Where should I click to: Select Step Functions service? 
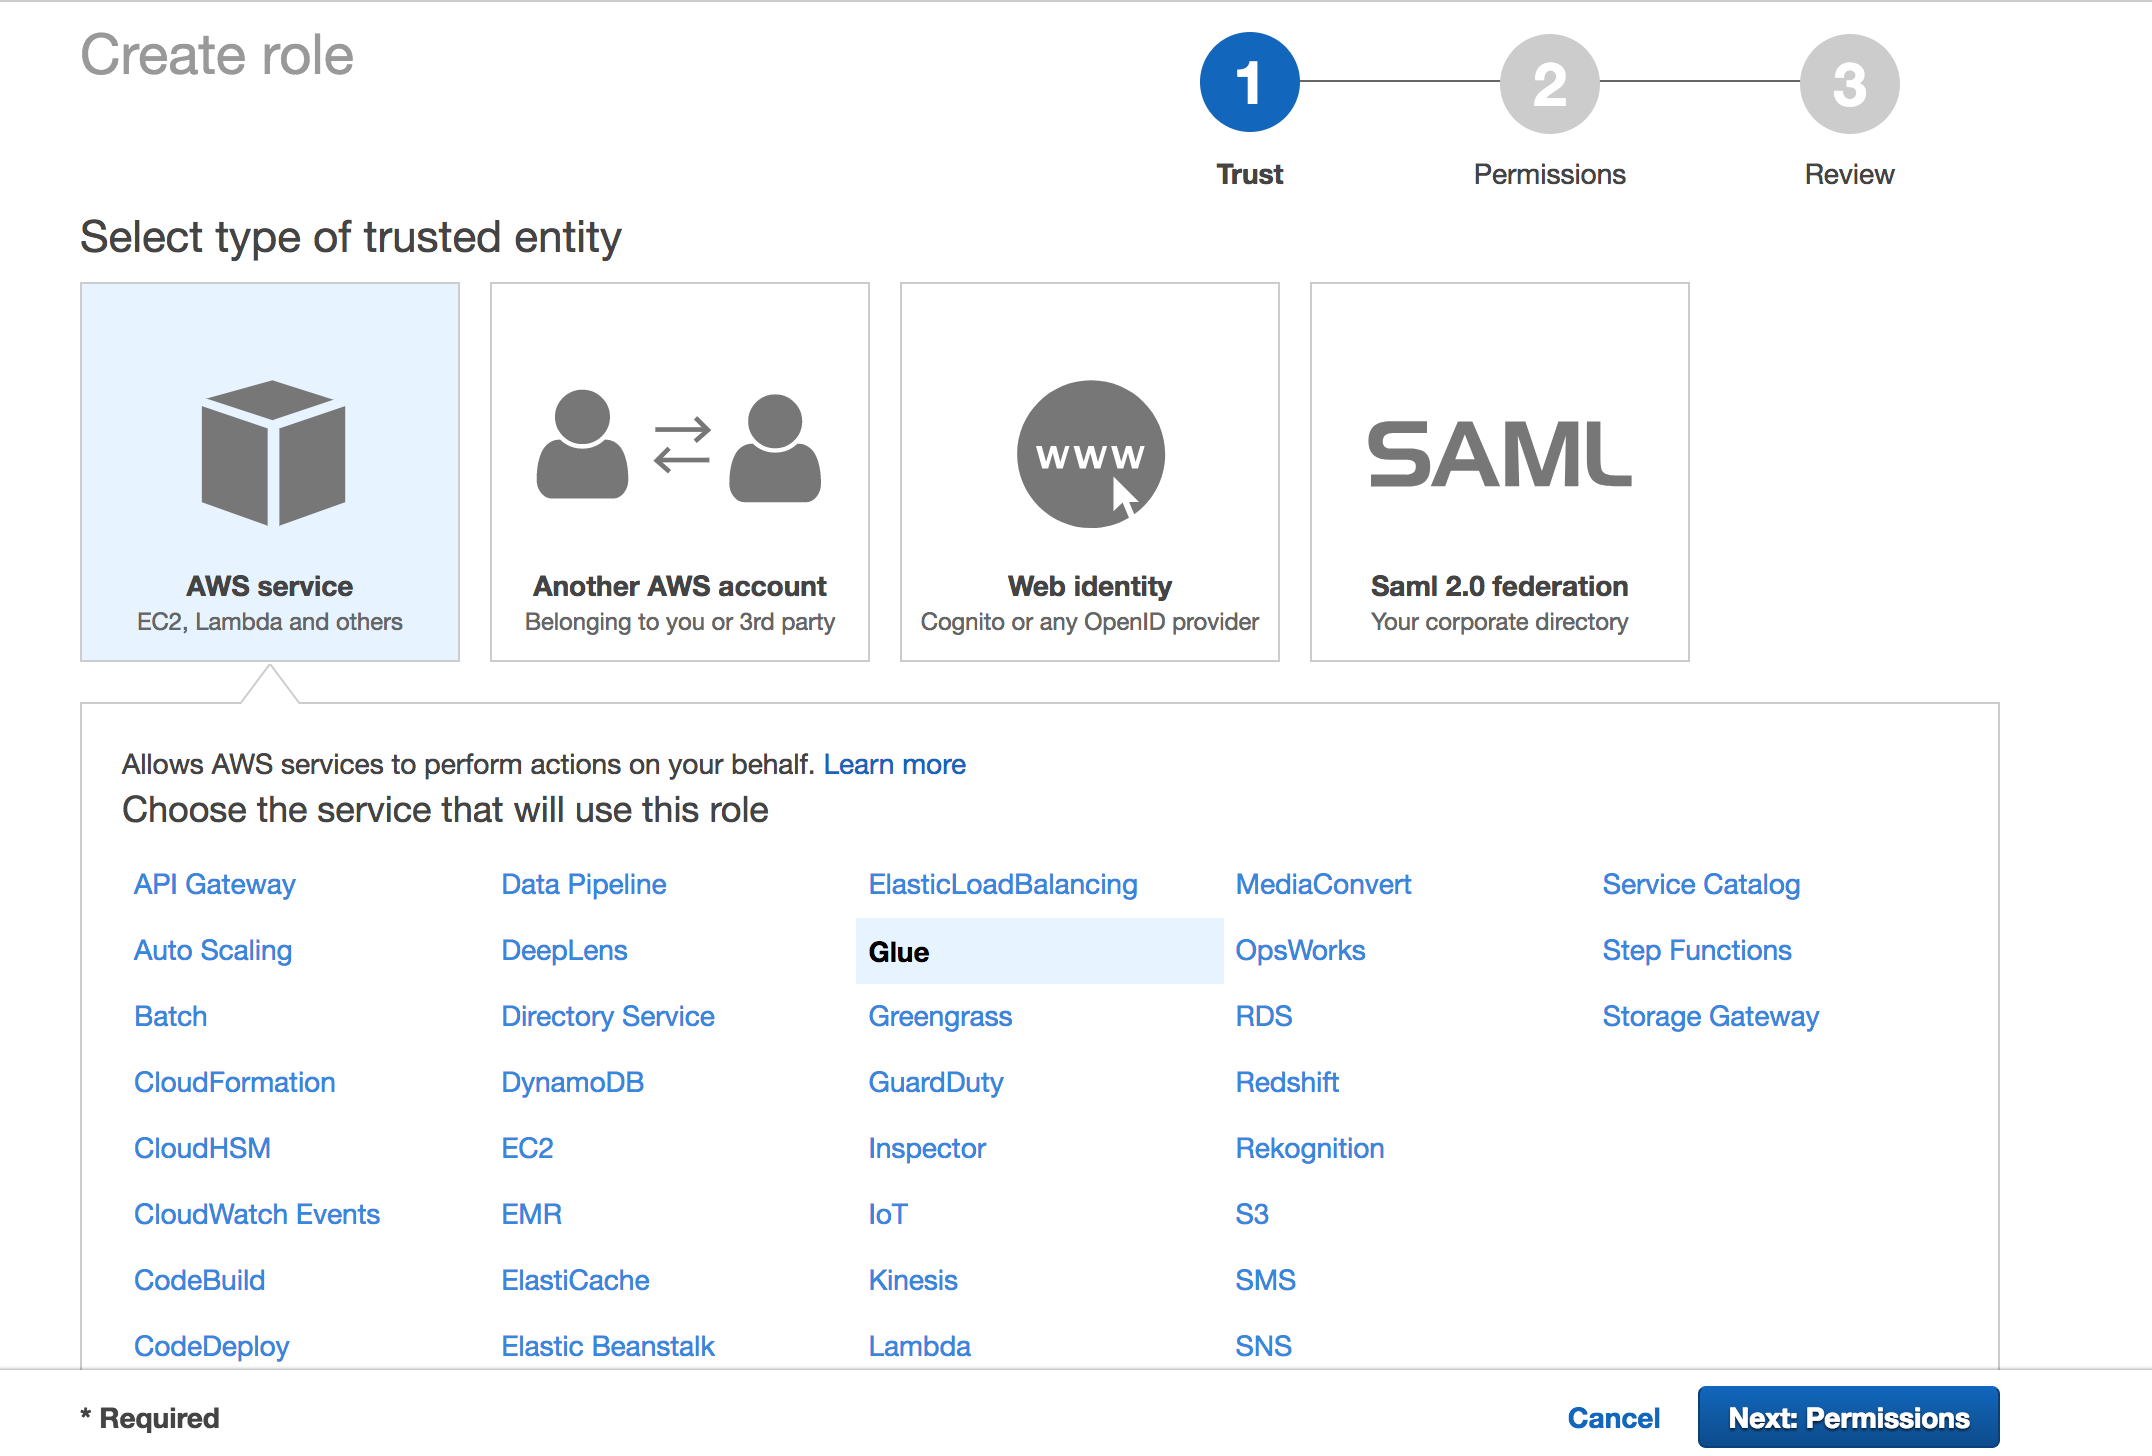pyautogui.click(x=1696, y=950)
